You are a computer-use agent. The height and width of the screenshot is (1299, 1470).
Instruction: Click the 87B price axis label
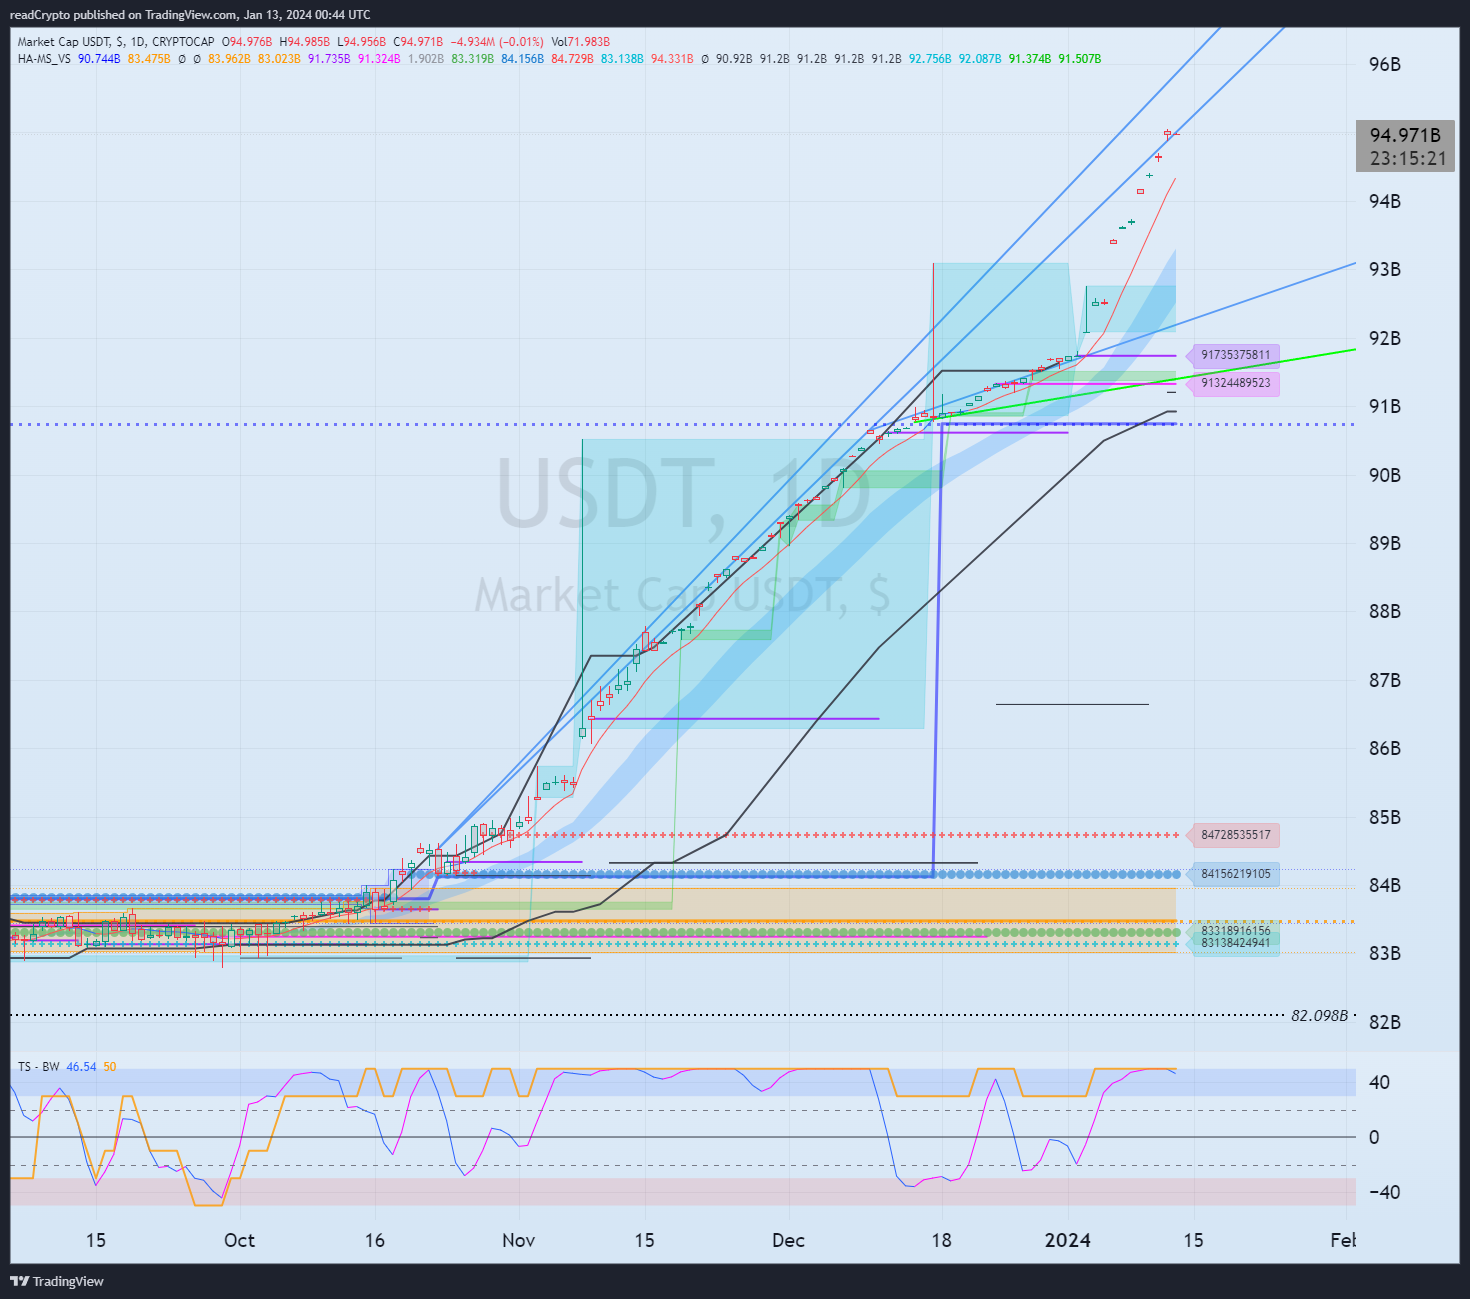pyautogui.click(x=1384, y=680)
